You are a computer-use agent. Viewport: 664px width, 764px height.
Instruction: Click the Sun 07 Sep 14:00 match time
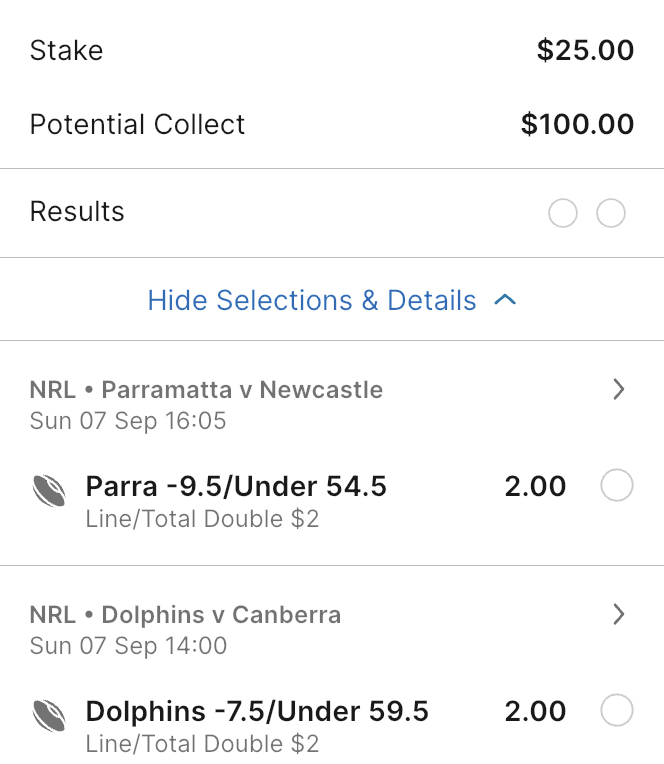[x=128, y=645]
